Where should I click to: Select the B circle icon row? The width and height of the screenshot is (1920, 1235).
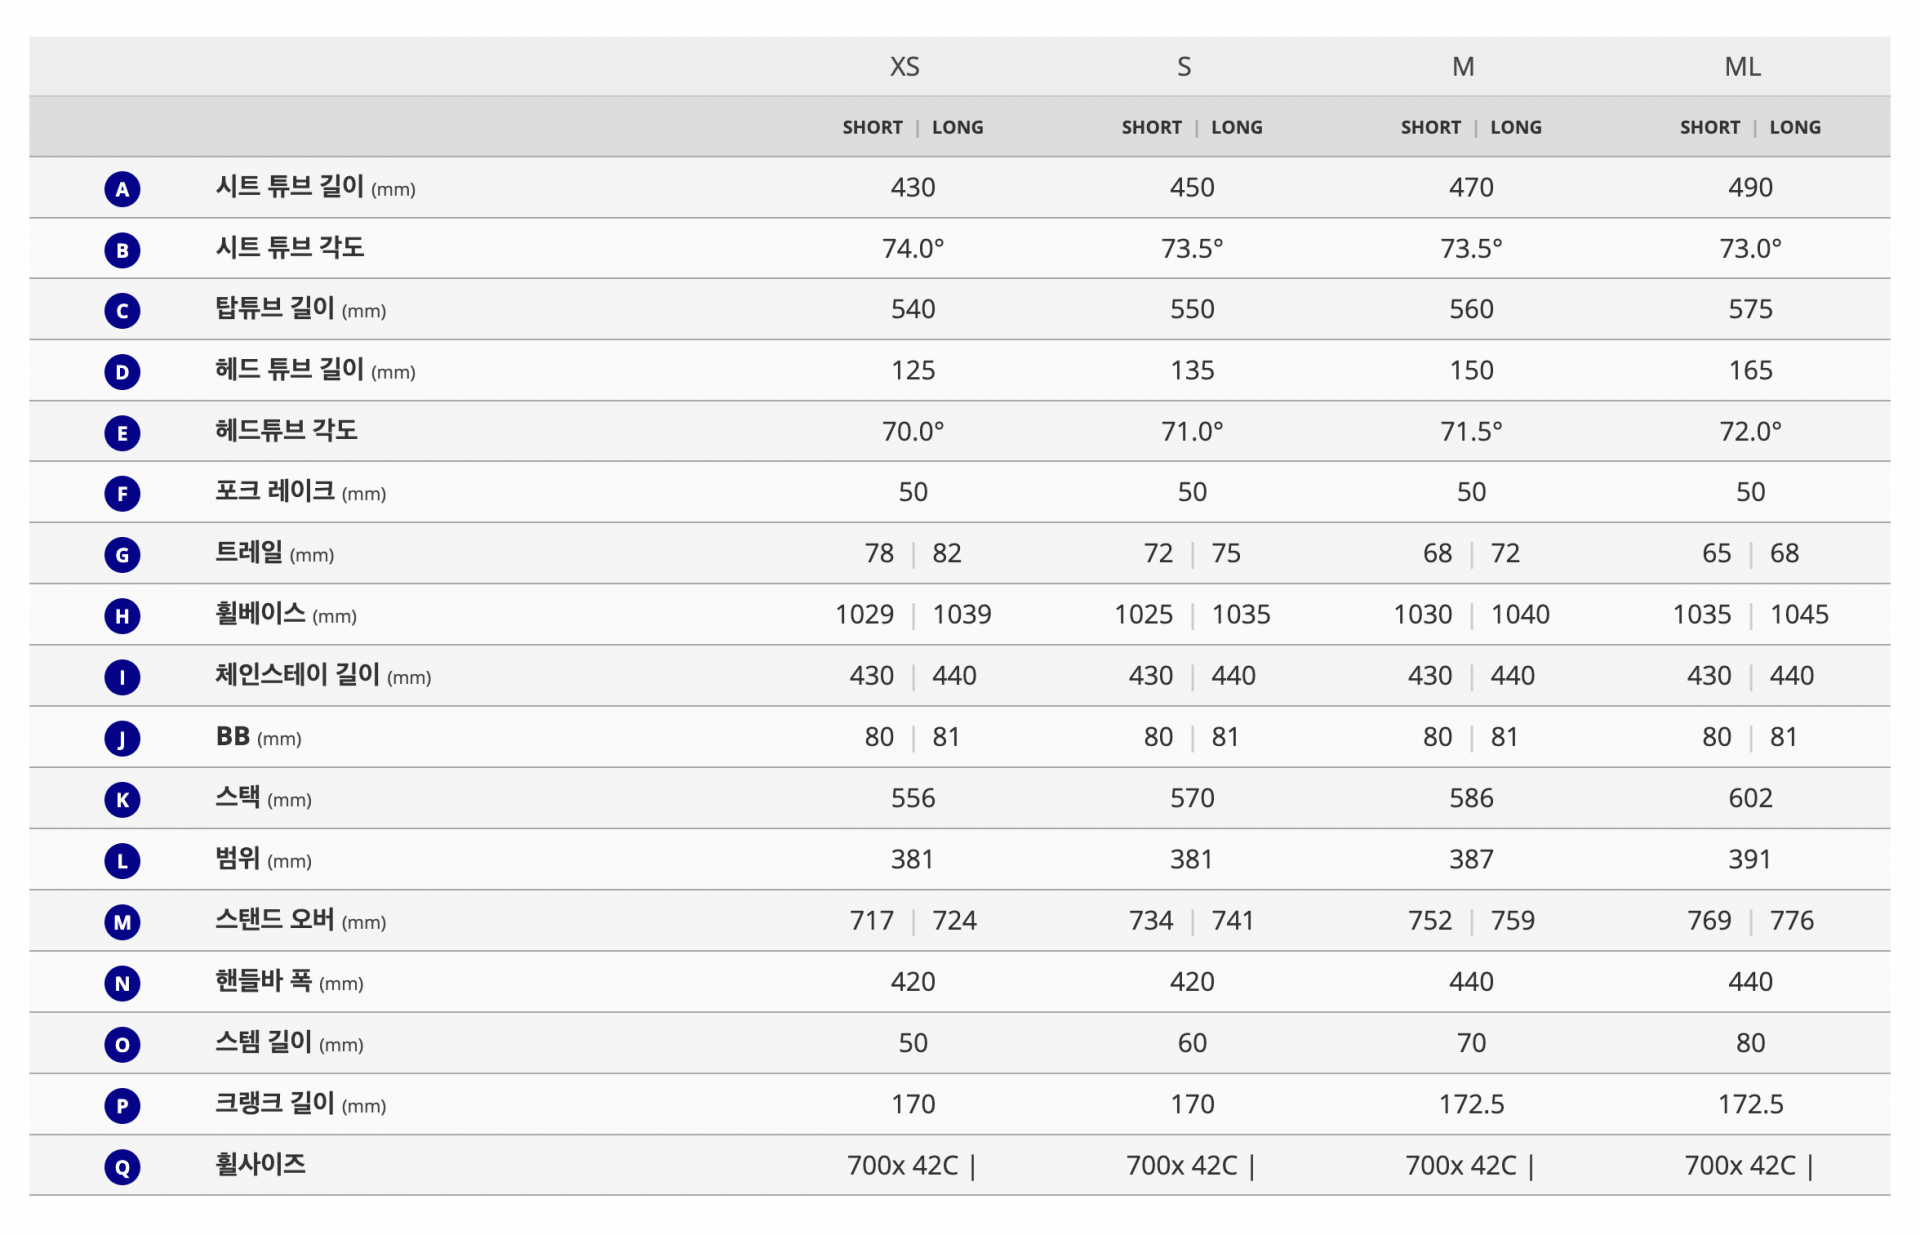(x=122, y=250)
